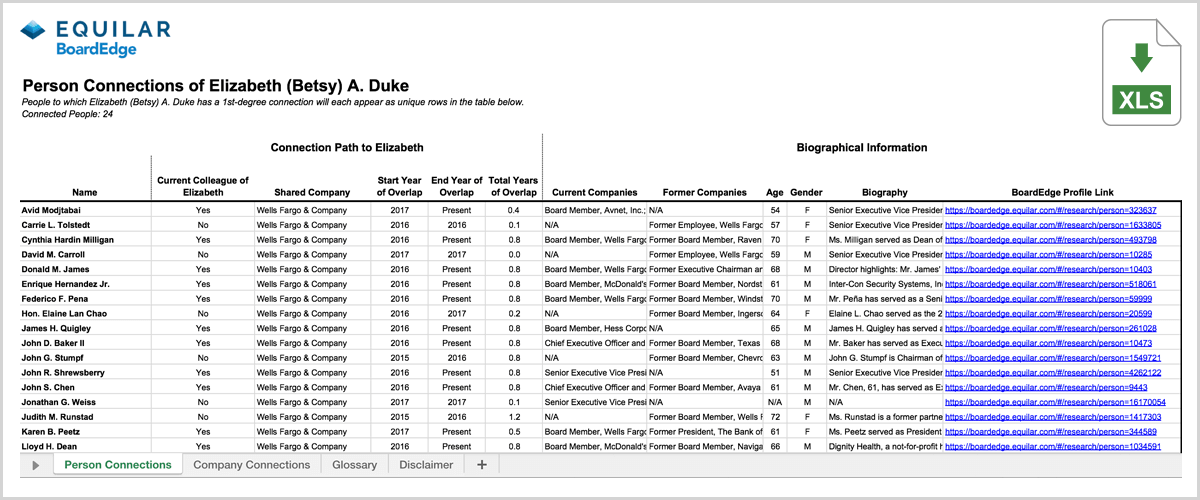
Task: Click the sheet navigation arrow
Action: pyautogui.click(x=36, y=465)
